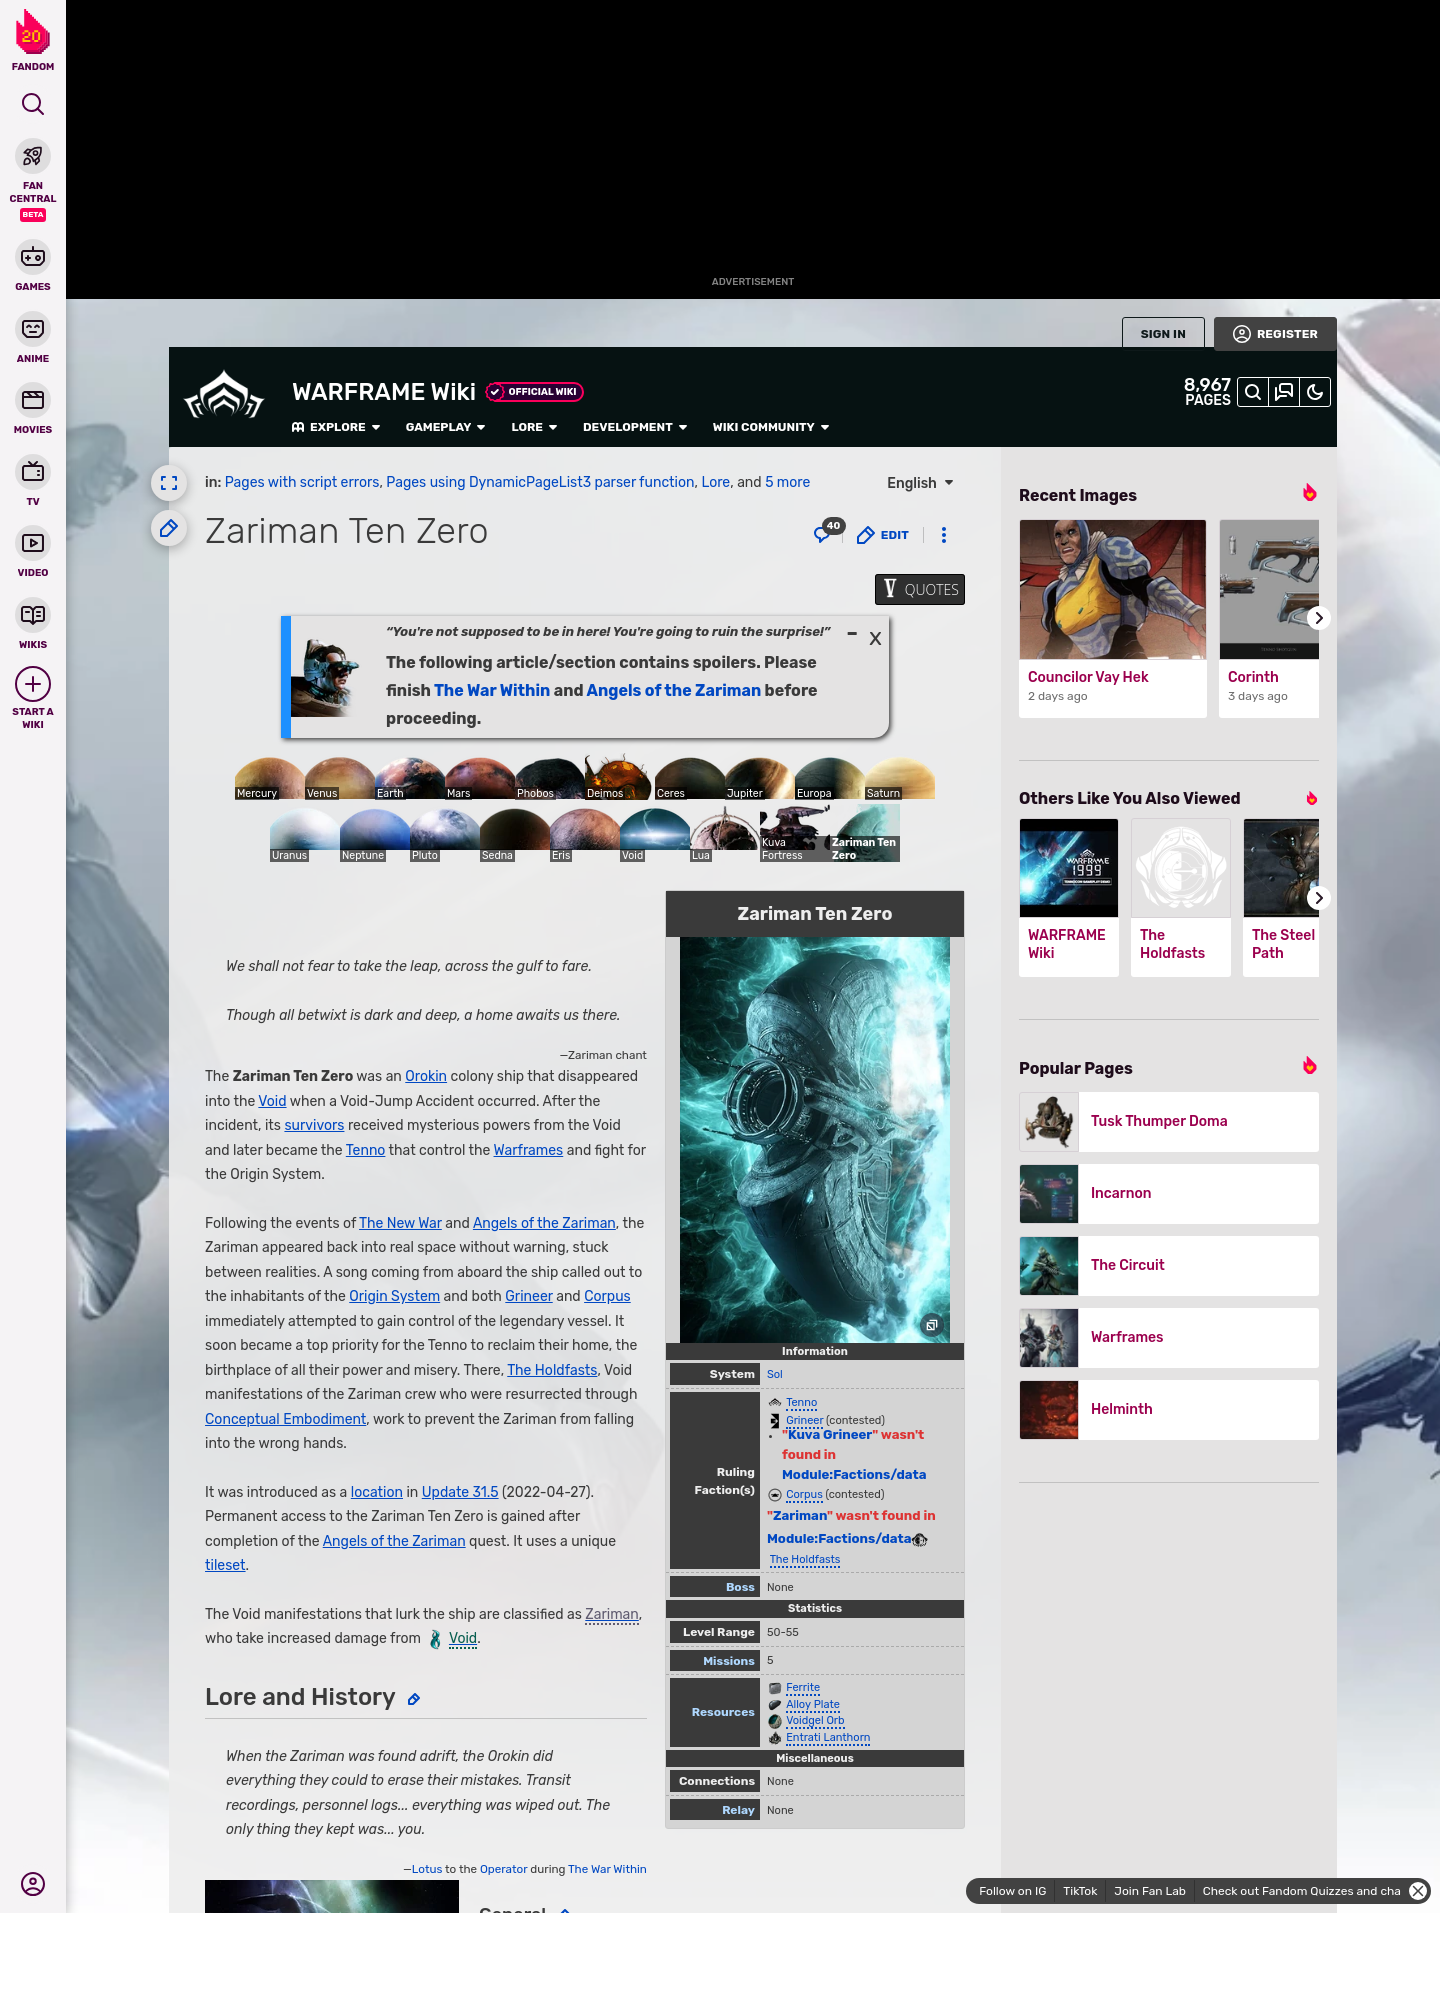The height and width of the screenshot is (2000, 1440).
Task: Expand the Explore menu
Action: 336,427
